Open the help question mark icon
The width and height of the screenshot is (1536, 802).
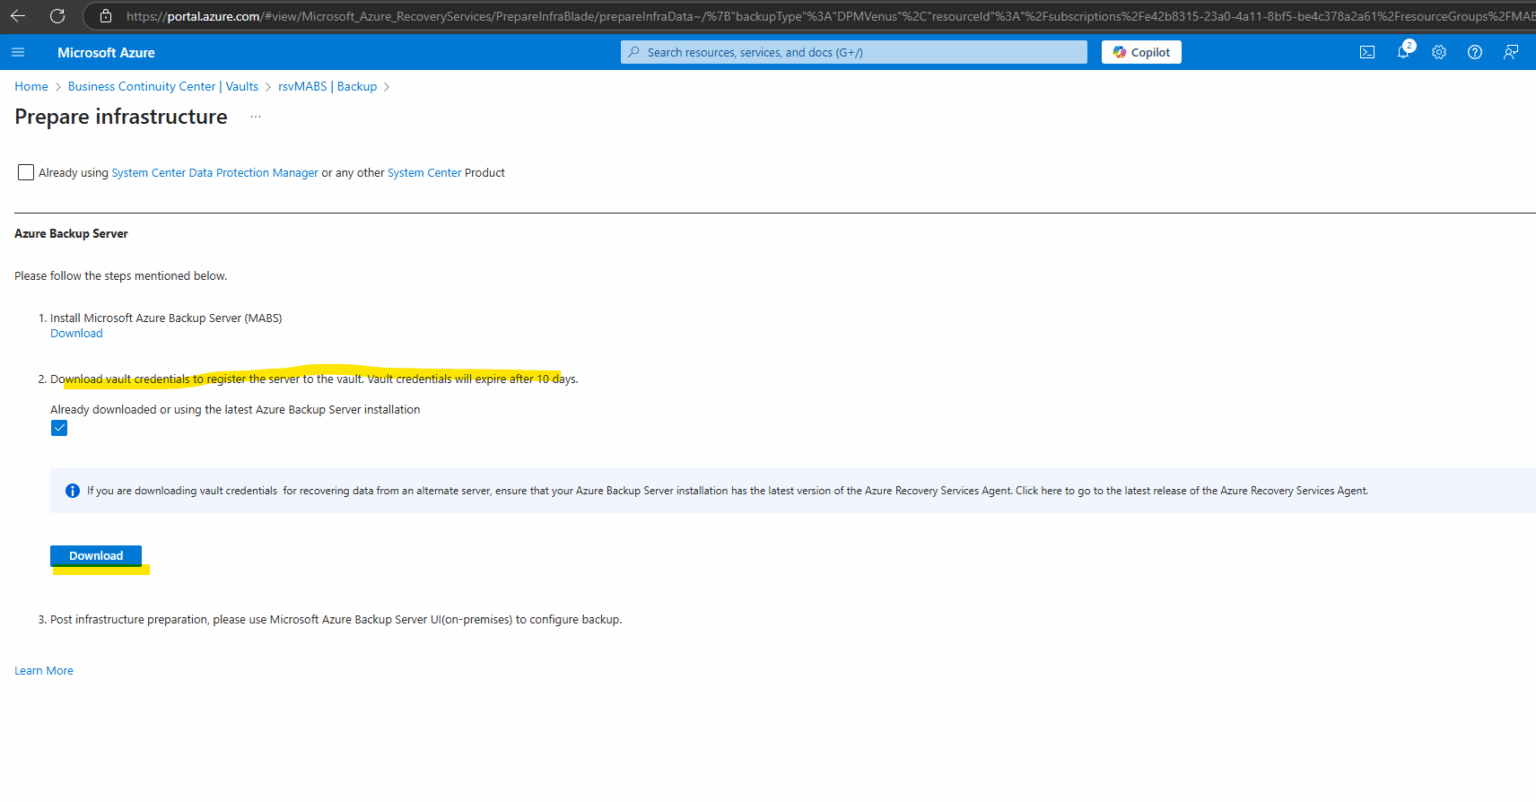(x=1475, y=52)
